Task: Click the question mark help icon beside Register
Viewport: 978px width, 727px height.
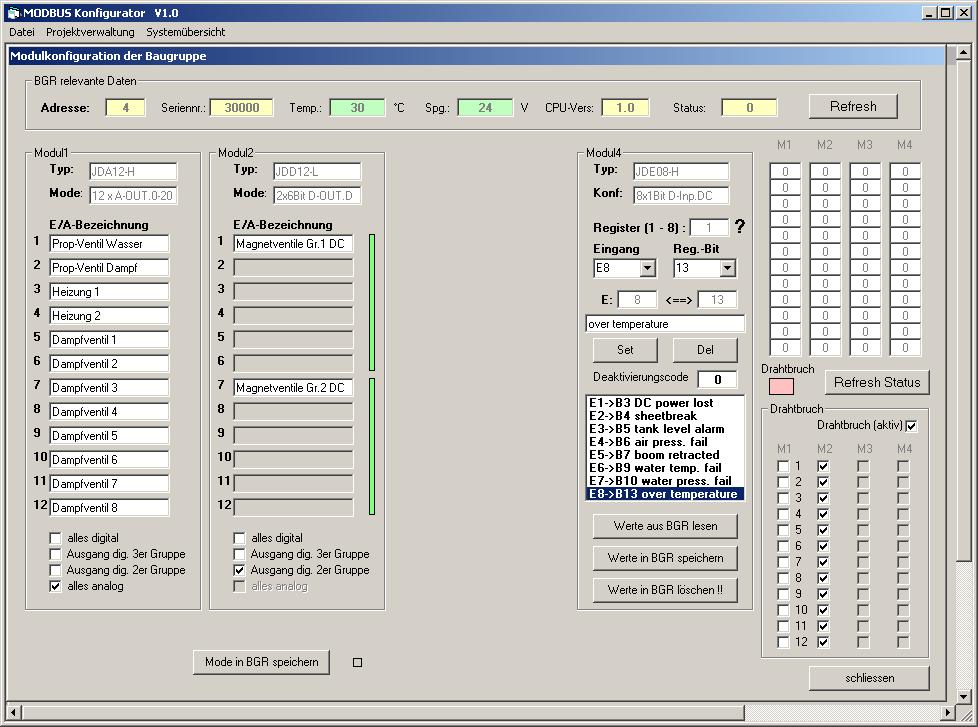Action: [740, 227]
